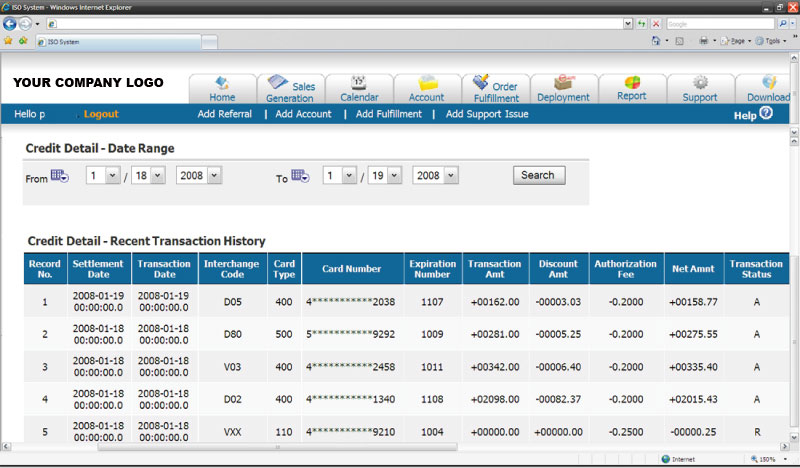Click the Print toolbar icon
Viewport: 800px width, 468px height.
coord(704,41)
